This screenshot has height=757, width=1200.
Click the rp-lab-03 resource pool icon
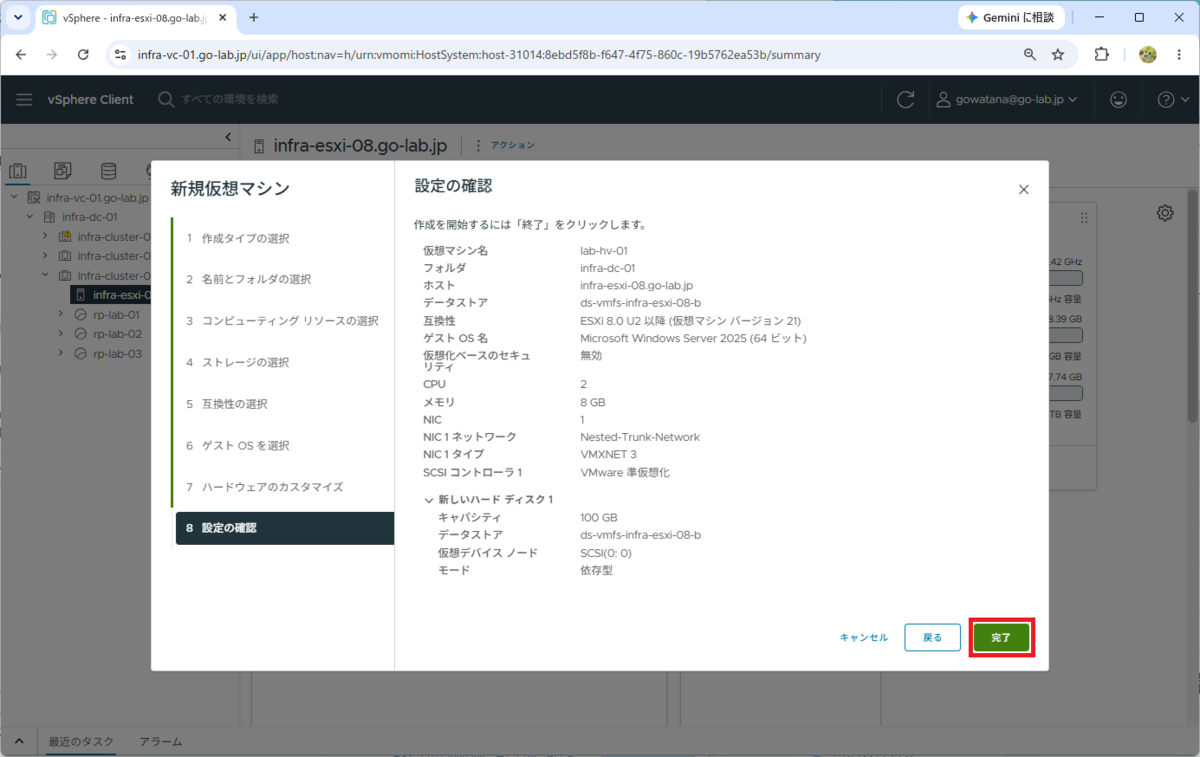point(82,354)
